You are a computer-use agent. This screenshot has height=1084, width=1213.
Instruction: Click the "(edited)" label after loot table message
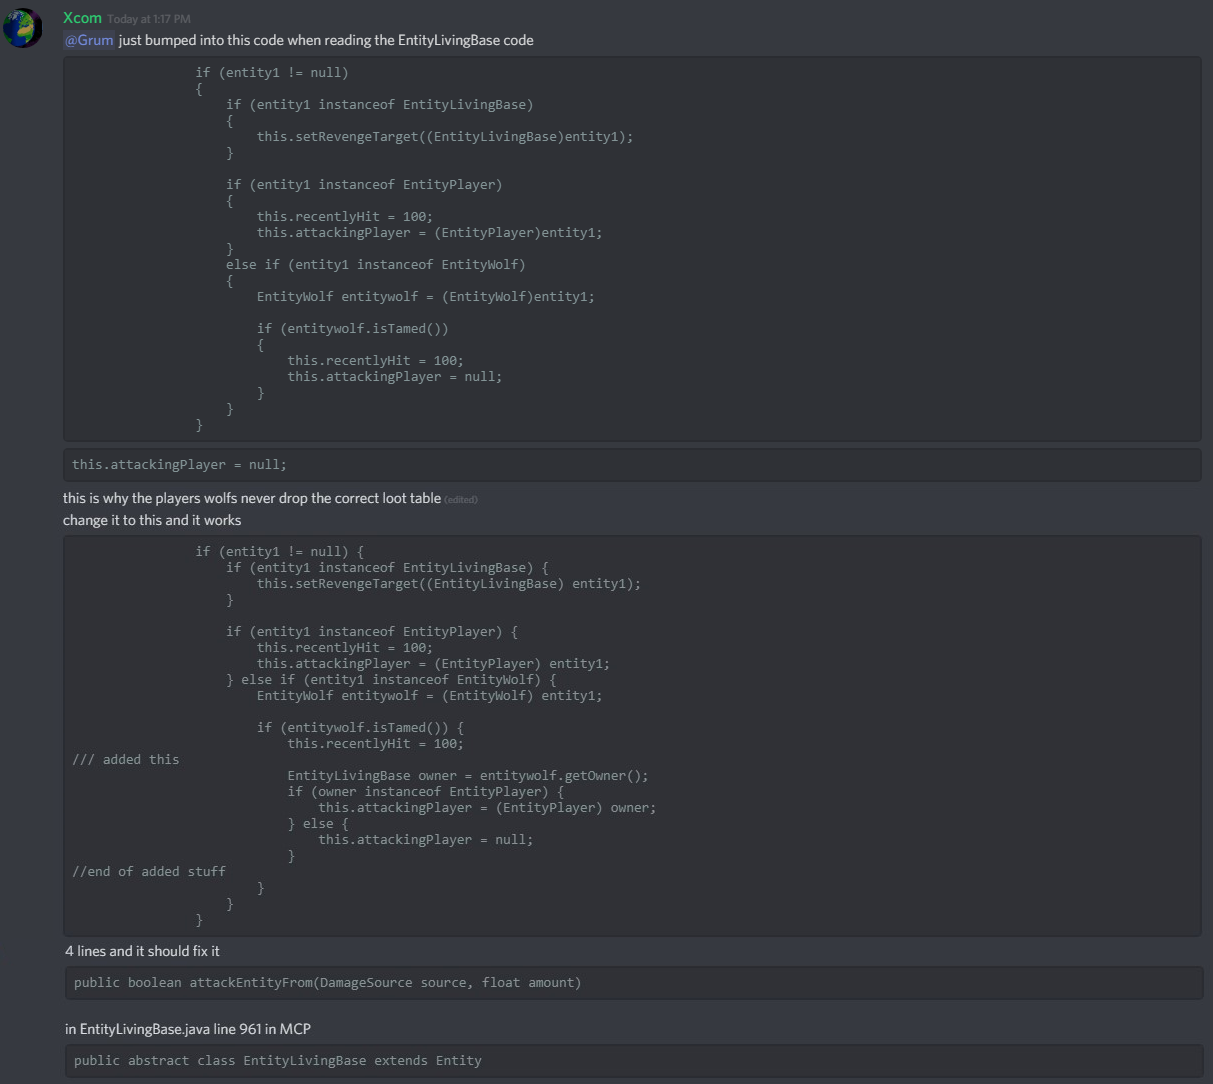tap(460, 499)
